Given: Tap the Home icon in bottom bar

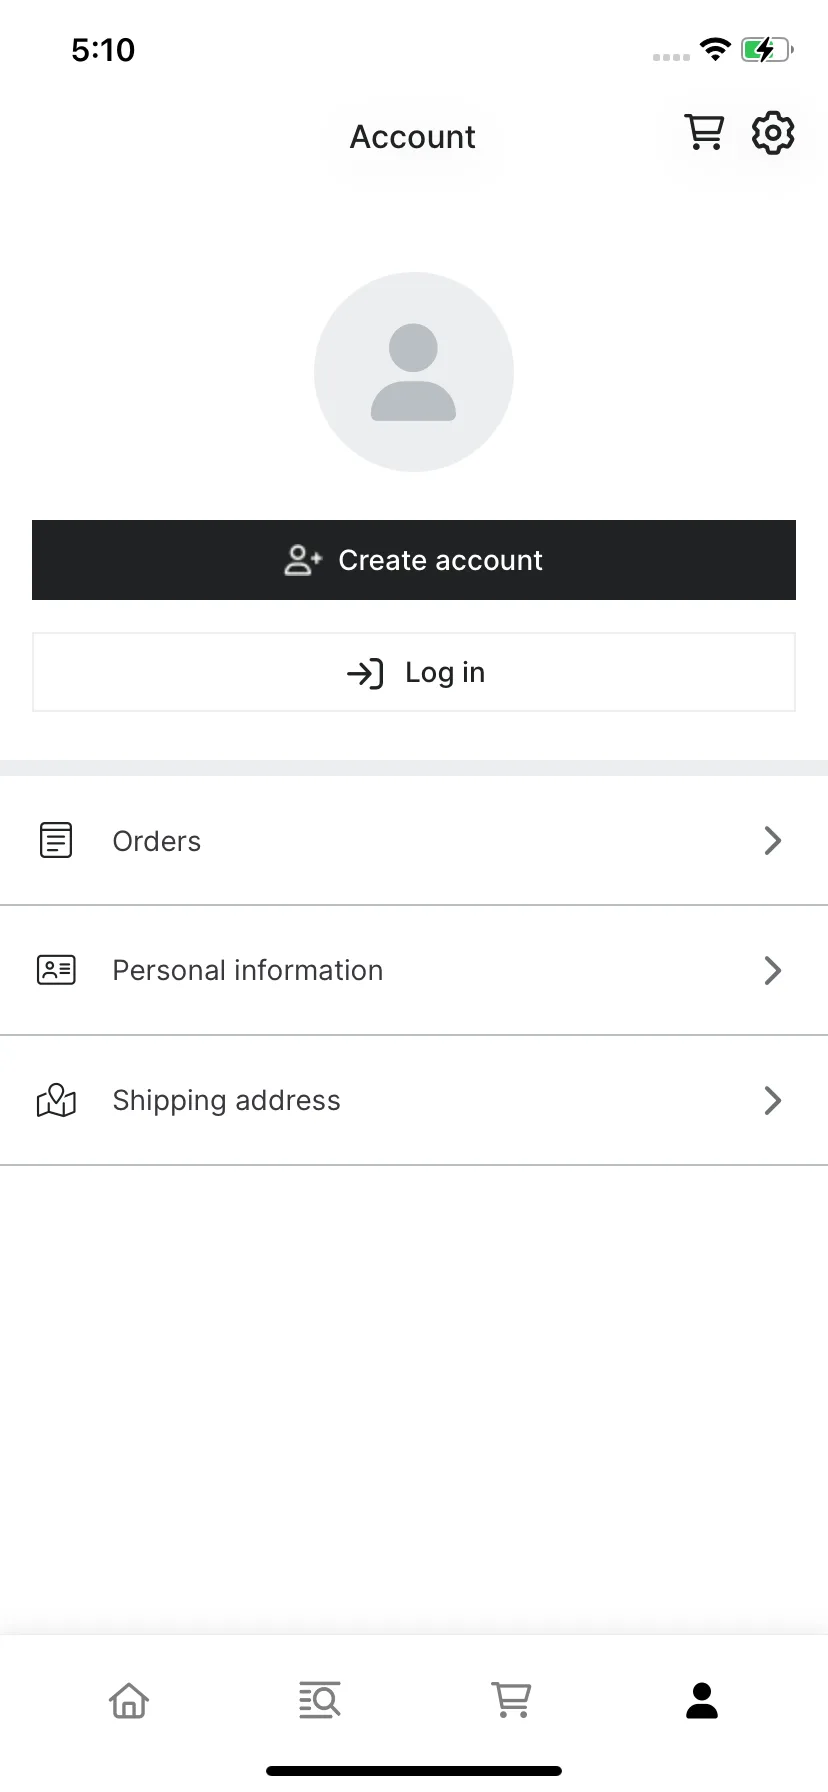Looking at the screenshot, I should (x=129, y=1700).
